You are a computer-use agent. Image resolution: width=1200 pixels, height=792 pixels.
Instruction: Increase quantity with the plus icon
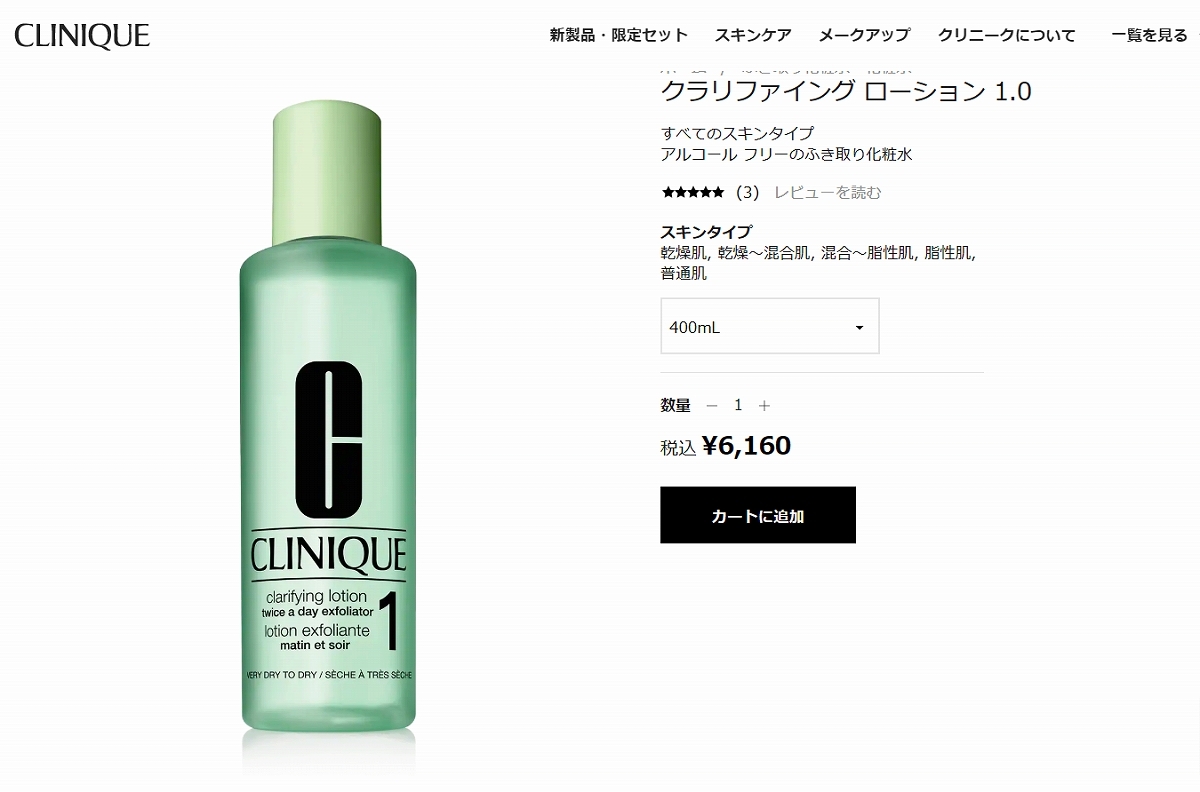[x=764, y=405]
